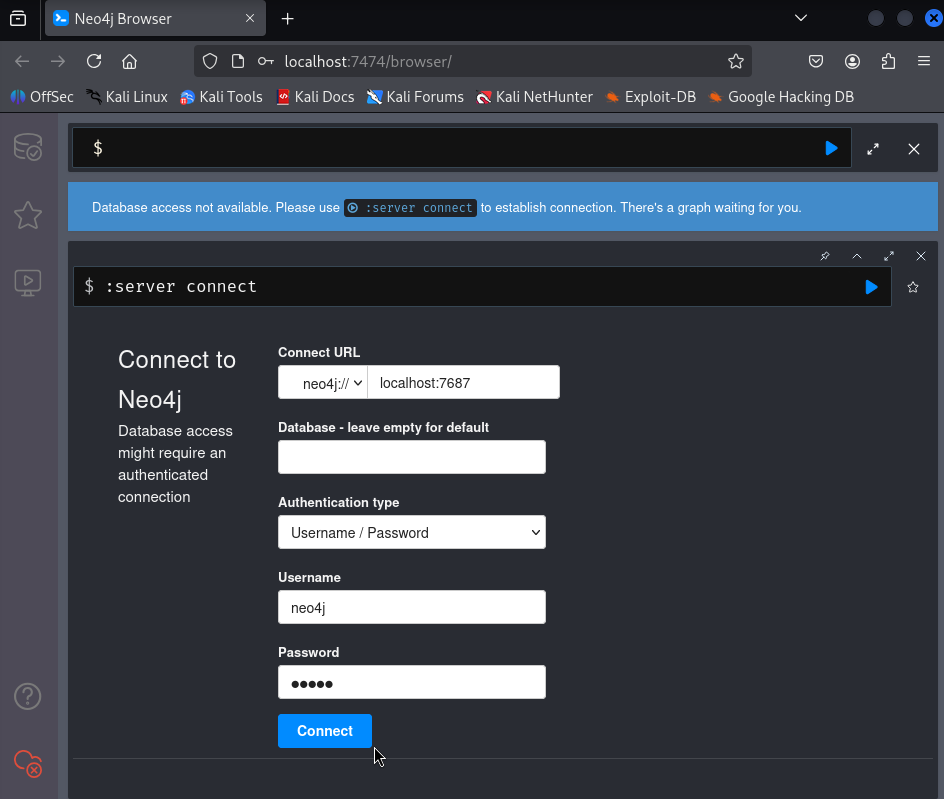Rerun the :server connect frame command
Screen dimensions: 944x799
tap(871, 287)
